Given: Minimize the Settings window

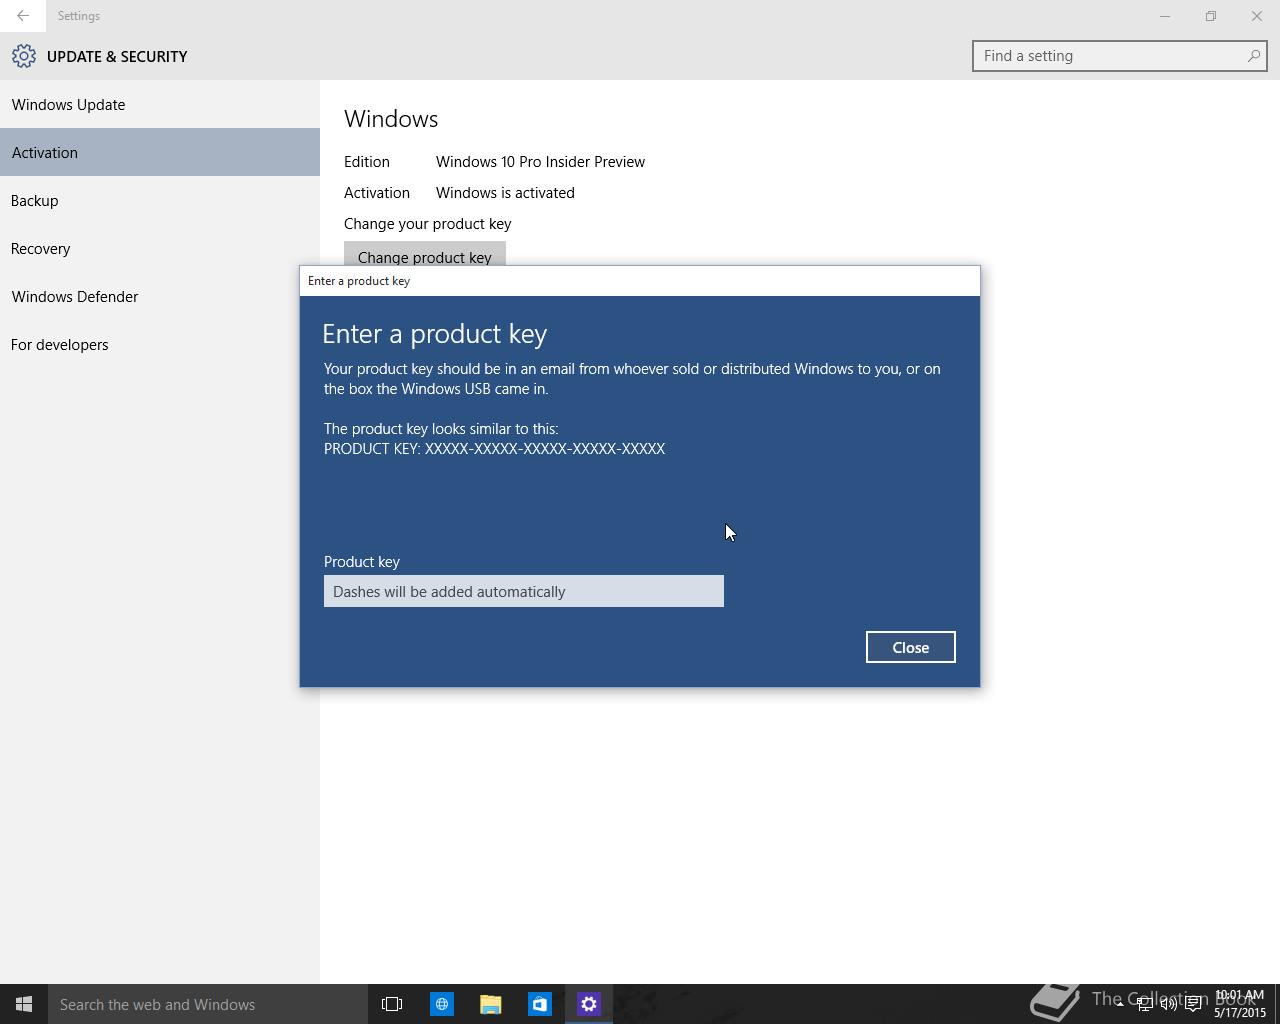Looking at the screenshot, I should point(1164,16).
